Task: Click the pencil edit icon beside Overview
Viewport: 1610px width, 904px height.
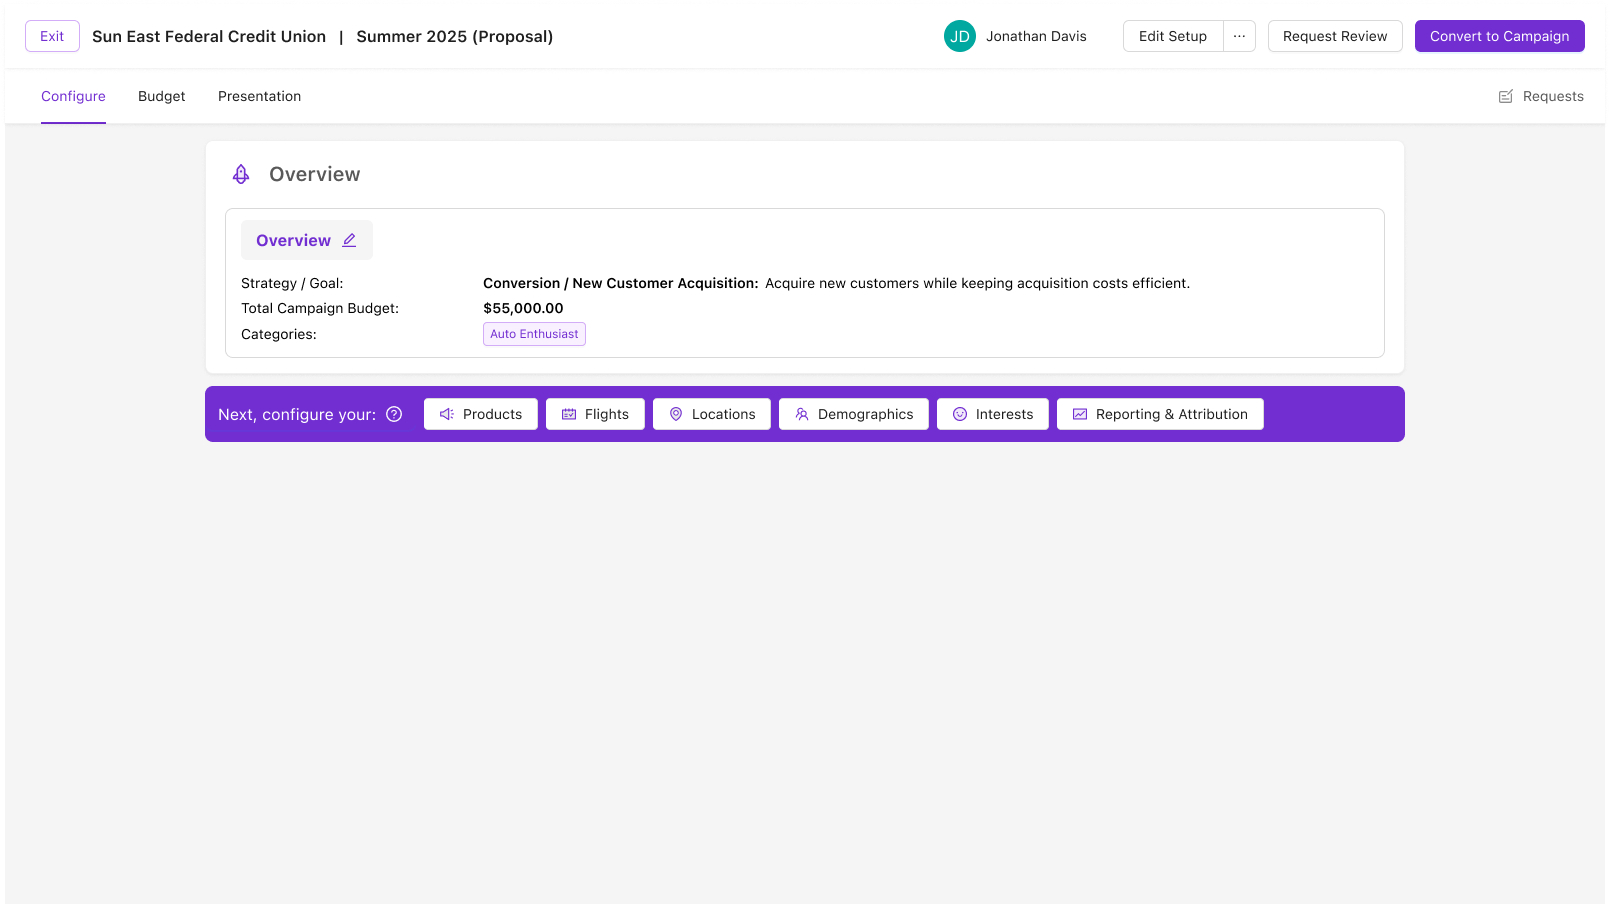Action: [x=349, y=240]
